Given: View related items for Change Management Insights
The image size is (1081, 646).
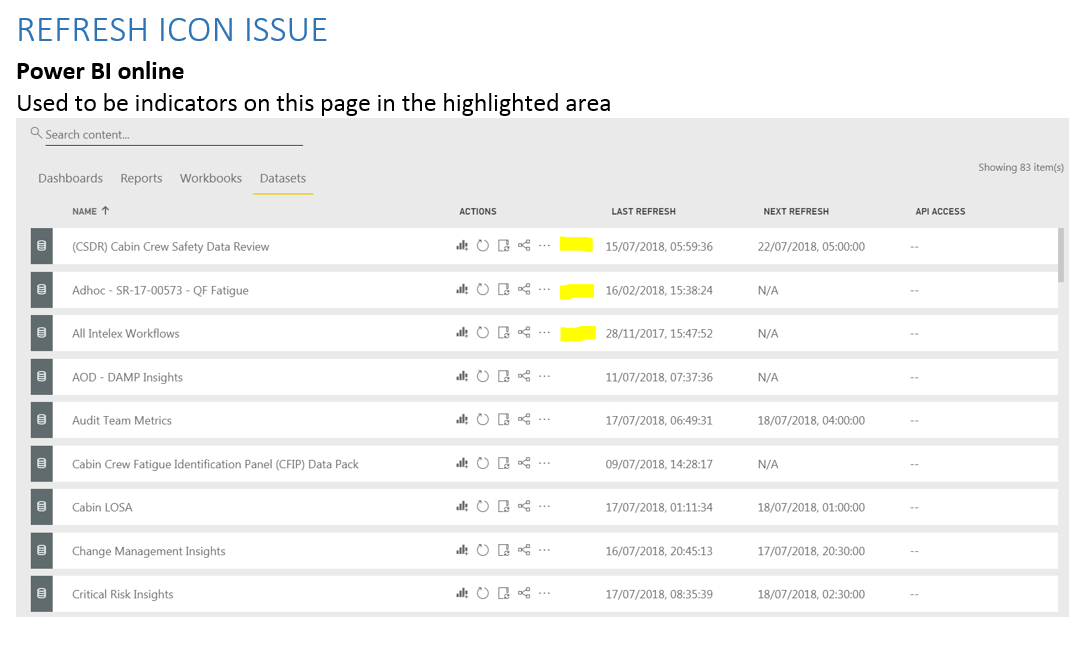Looking at the screenshot, I should (x=524, y=550).
